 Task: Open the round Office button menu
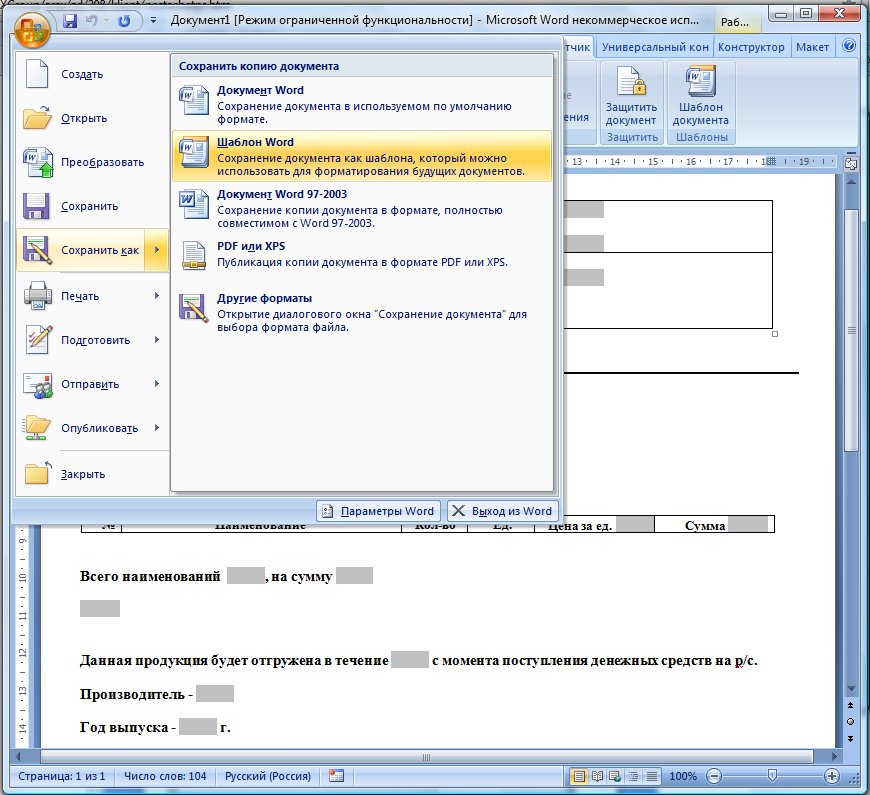(33, 28)
